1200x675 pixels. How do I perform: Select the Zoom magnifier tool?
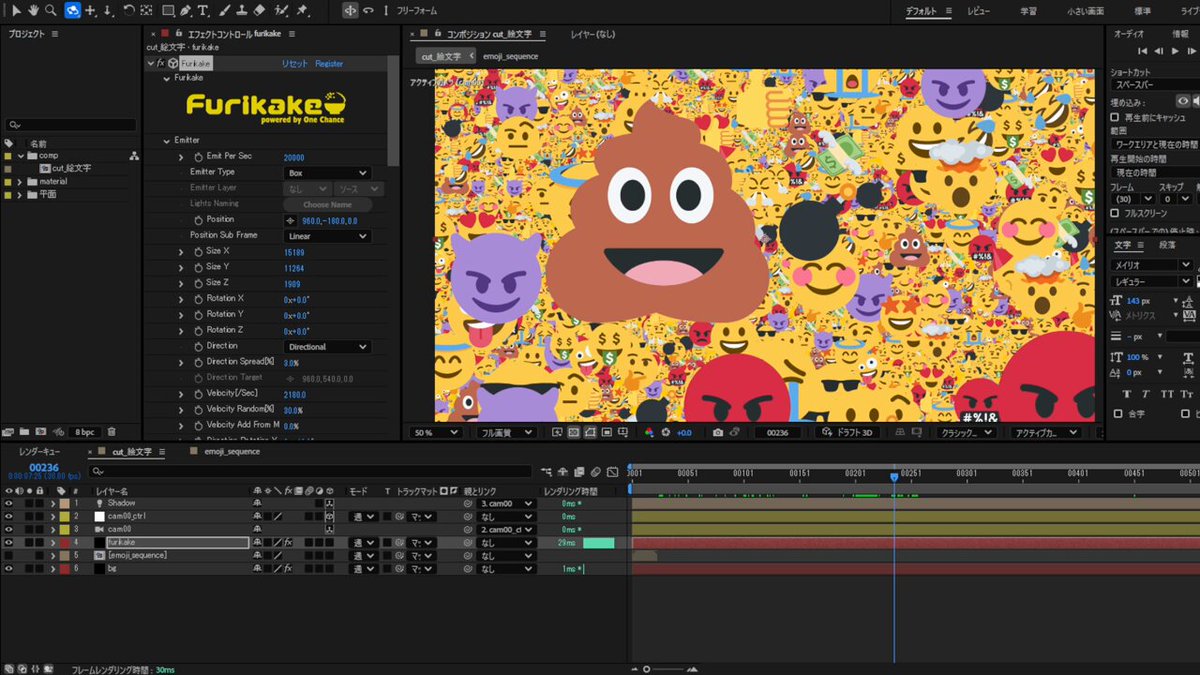50,10
